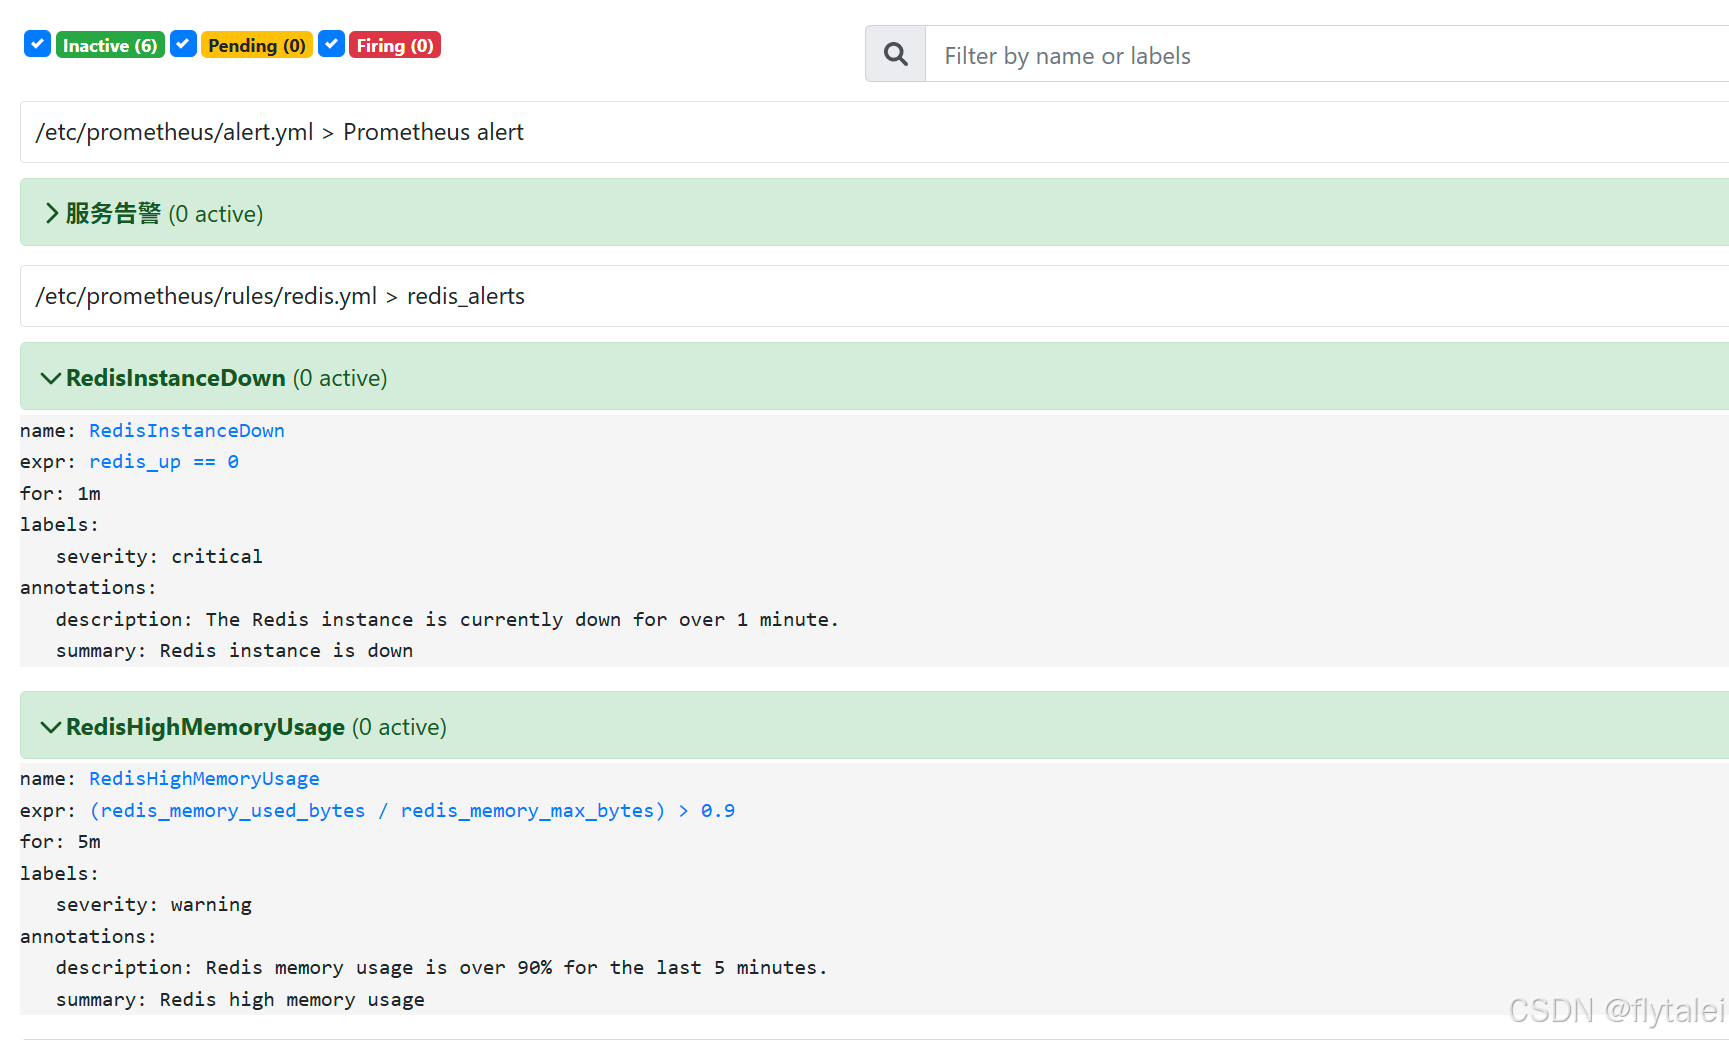Collapse the RedisHighMemoryUsage alert chevron
Viewport: 1729px width, 1040px height.
(51, 727)
